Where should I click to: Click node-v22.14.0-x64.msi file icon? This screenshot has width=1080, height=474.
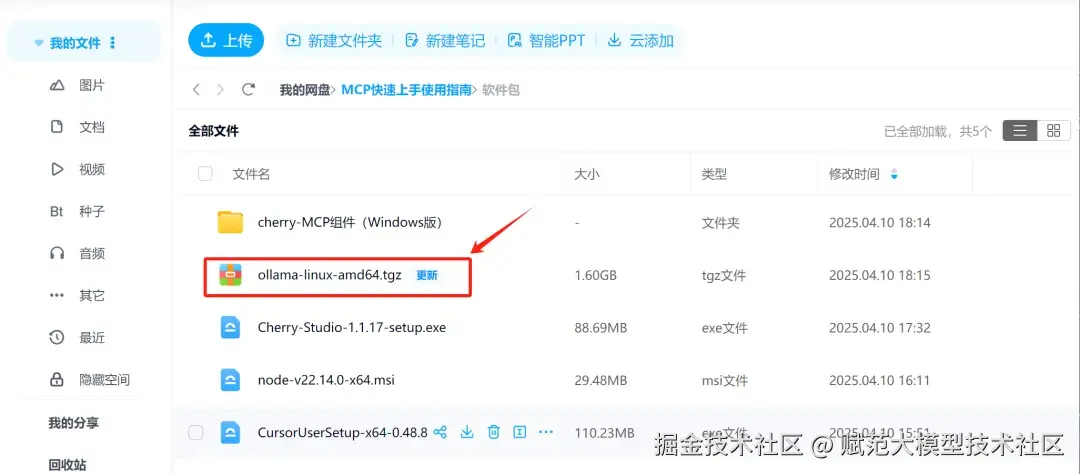(x=231, y=380)
